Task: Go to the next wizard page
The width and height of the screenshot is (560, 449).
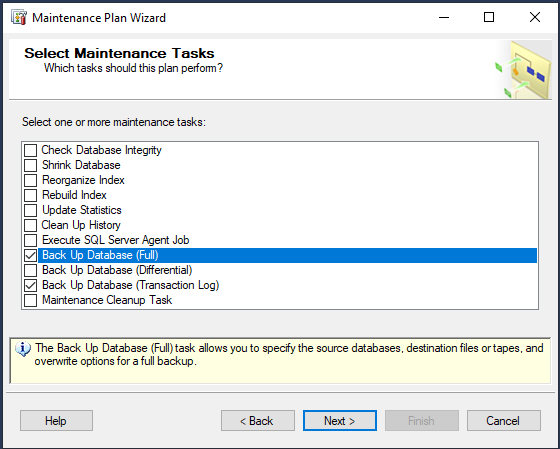Action: pos(340,420)
